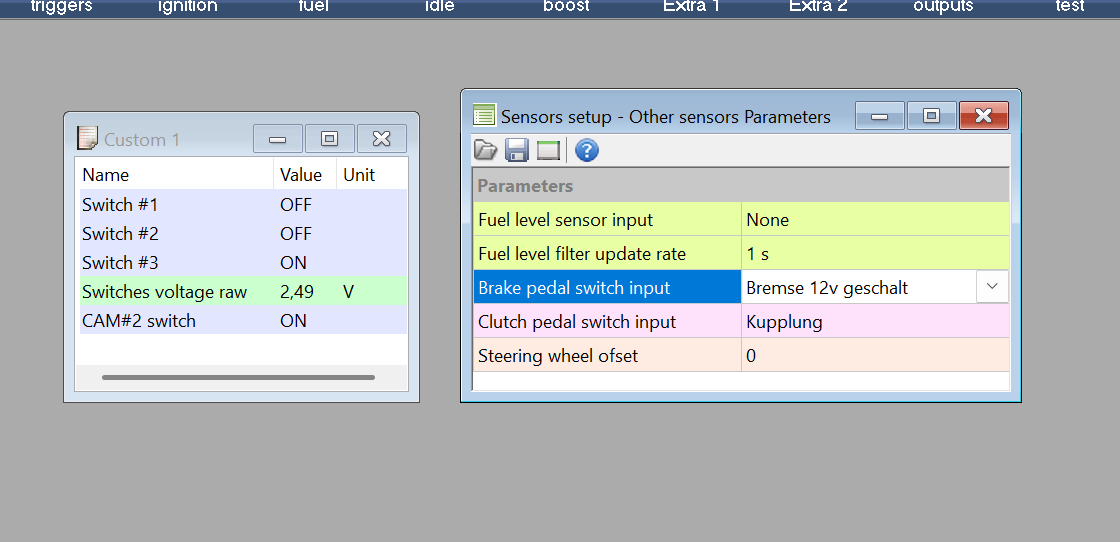The height and width of the screenshot is (542, 1120).
Task: Open a parameters file with the folder icon
Action: pyautogui.click(x=485, y=151)
